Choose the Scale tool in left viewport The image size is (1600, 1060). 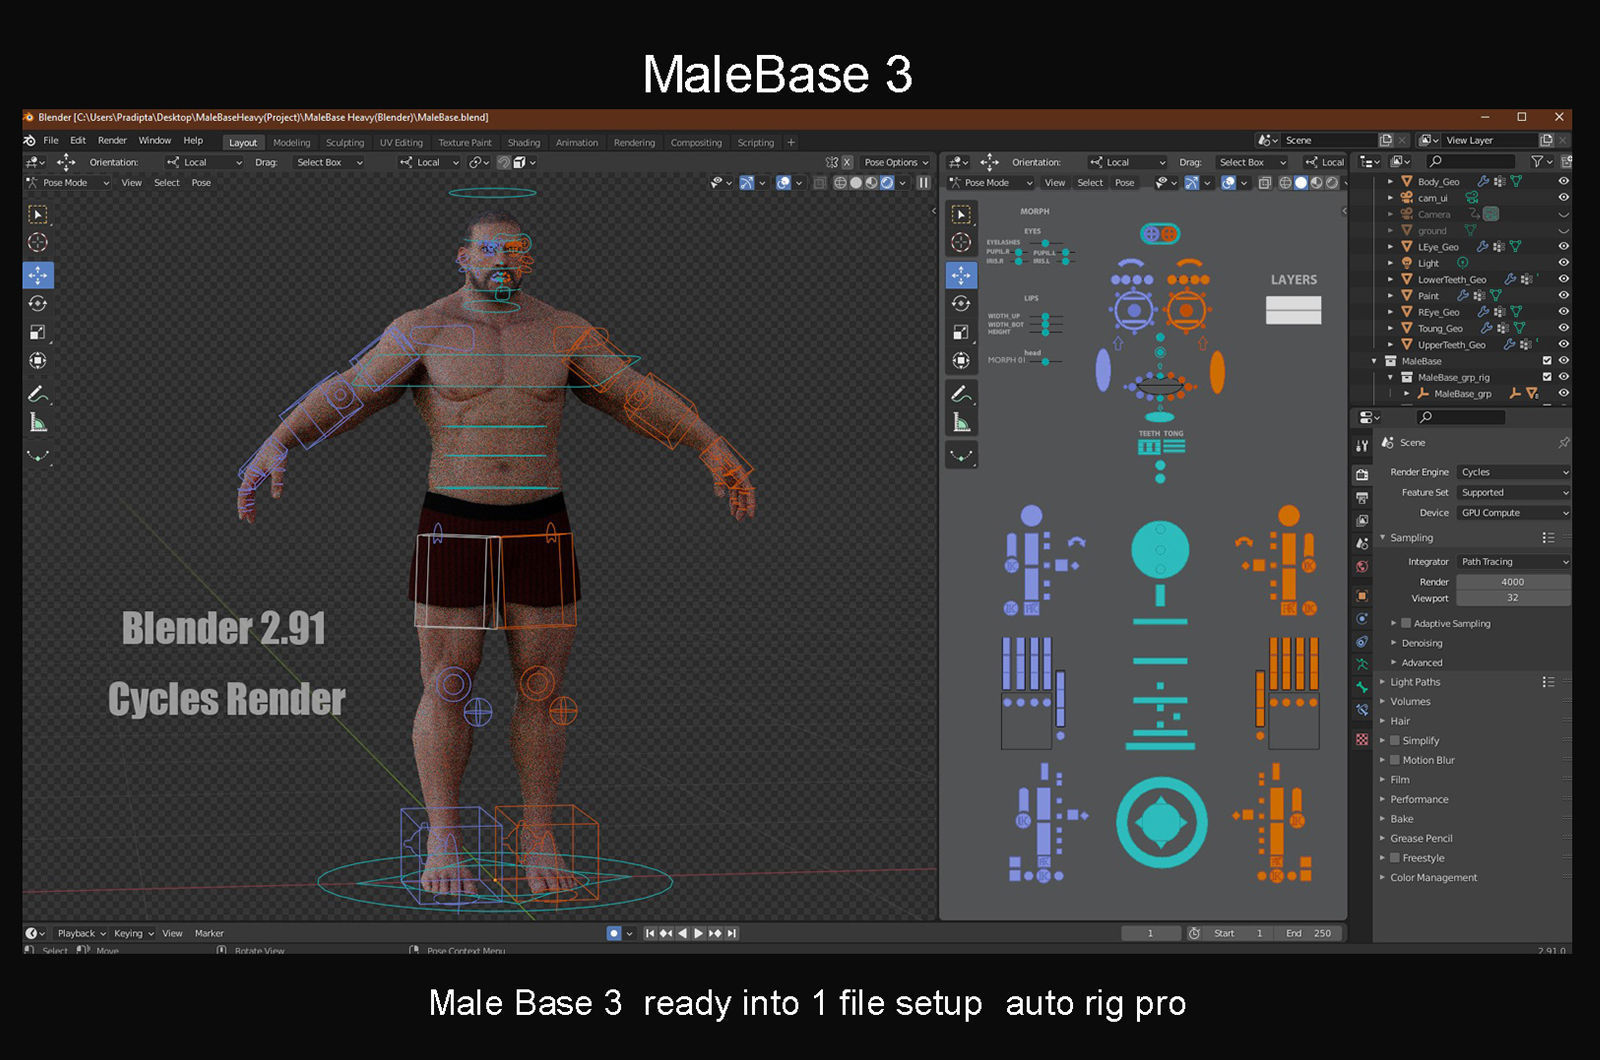point(38,332)
